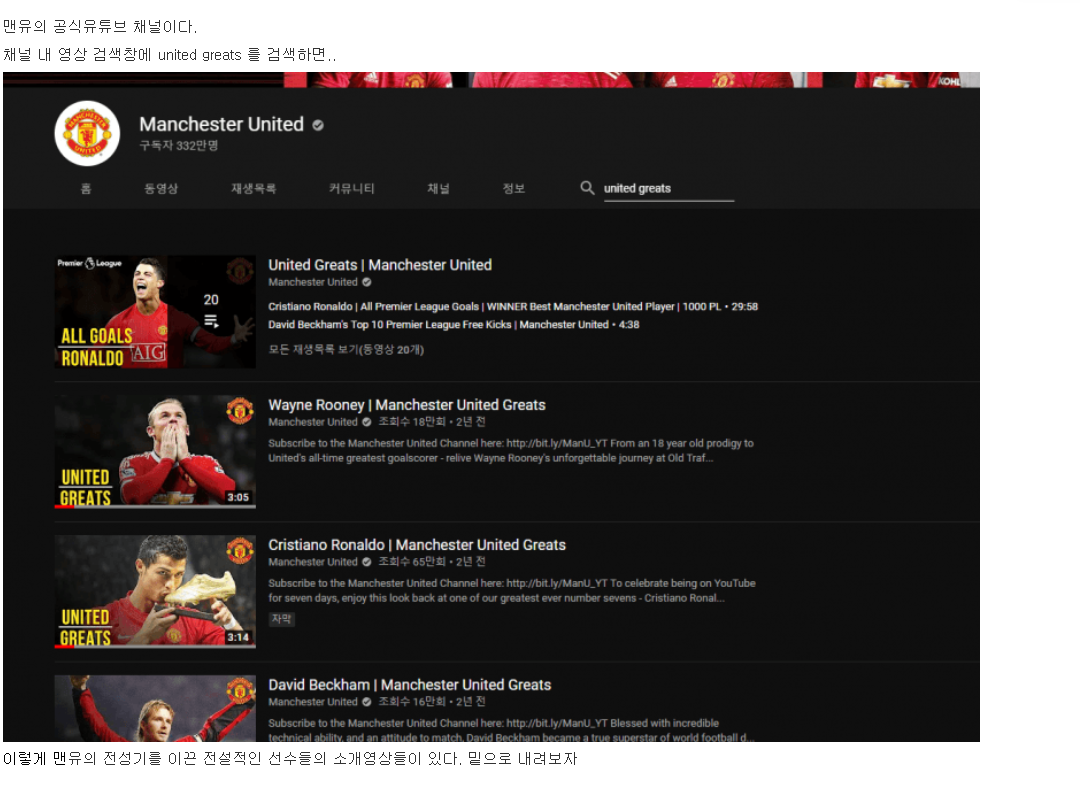Open United Greats | Manchester United playlist title
The width and height of the screenshot is (1080, 787).
pos(380,265)
